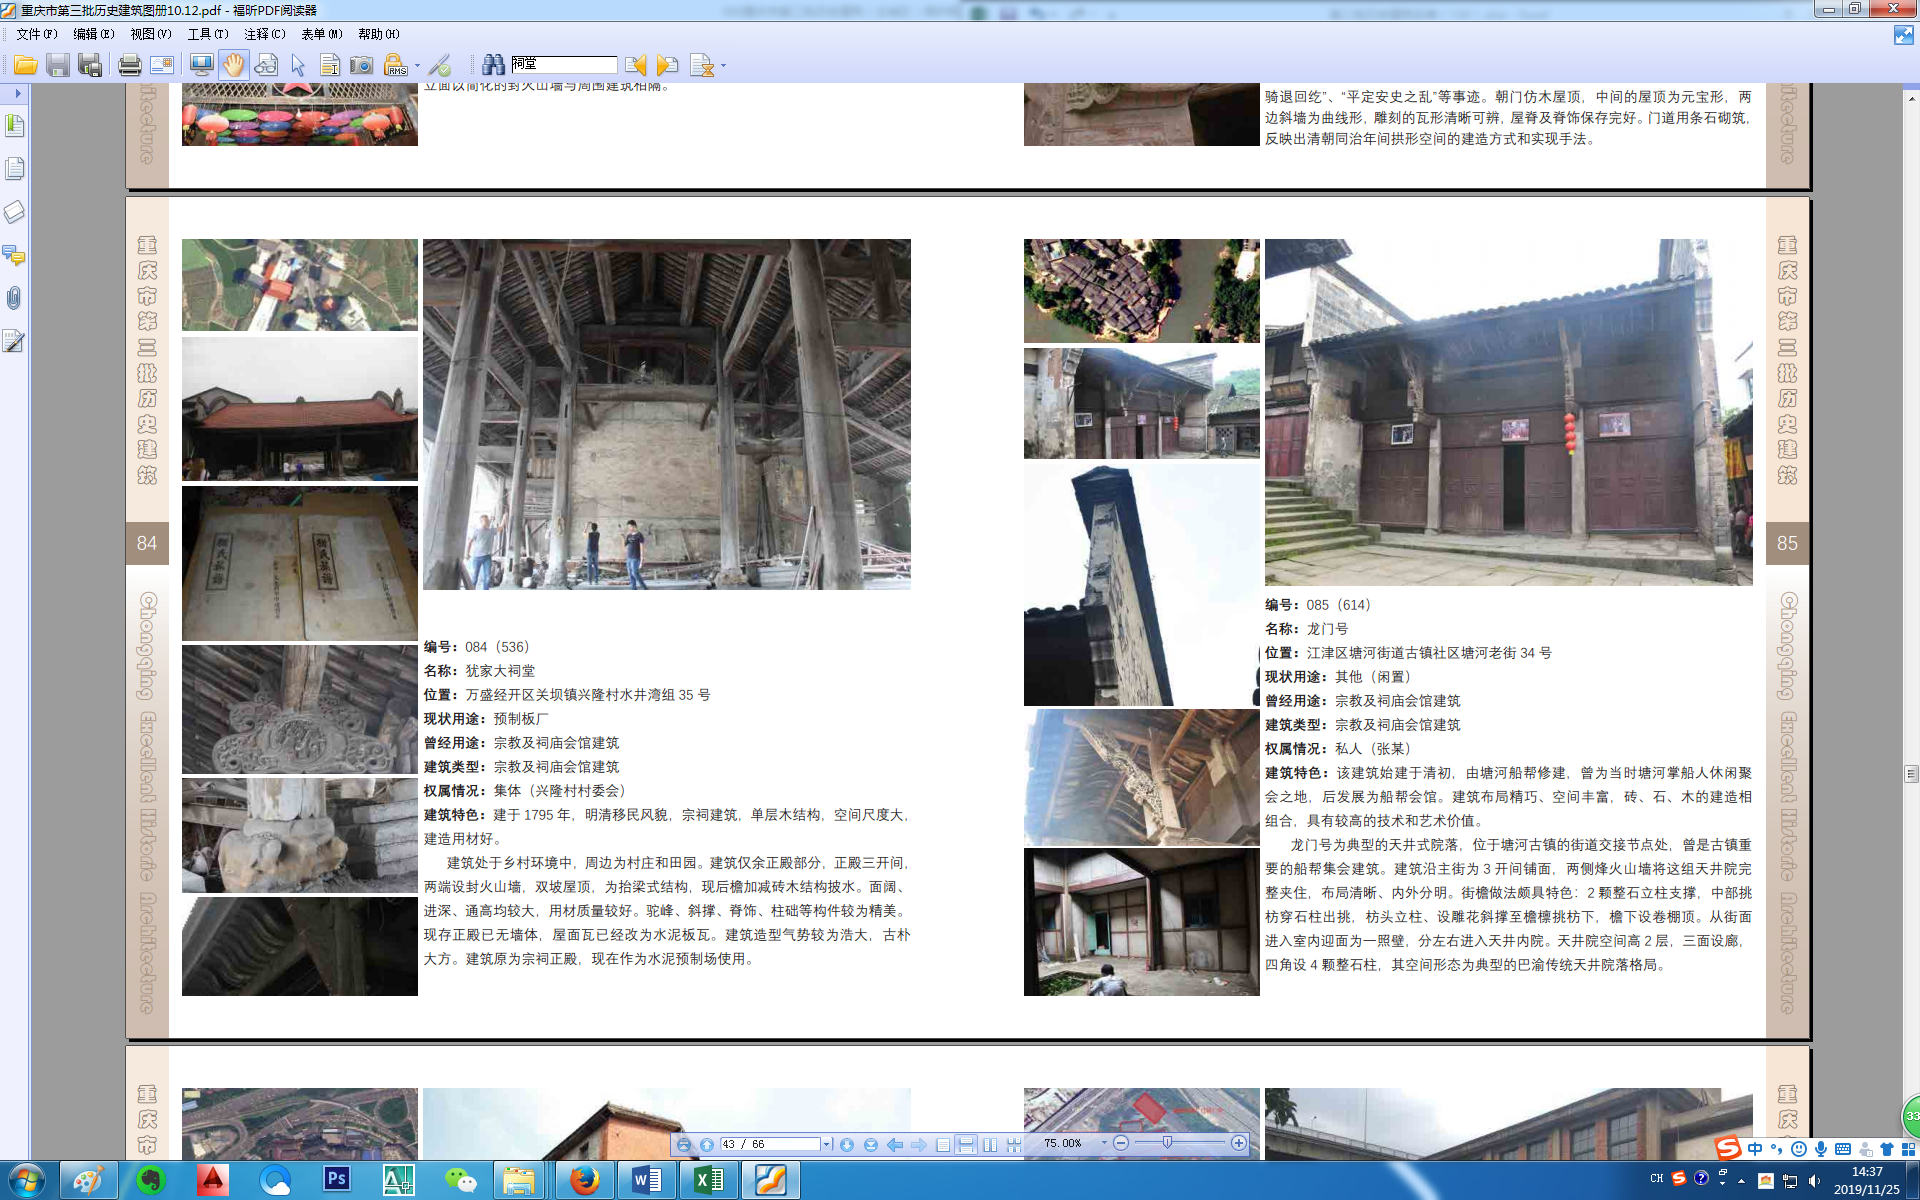Open the 工具(T) menu
1920x1200 pixels.
pos(208,34)
